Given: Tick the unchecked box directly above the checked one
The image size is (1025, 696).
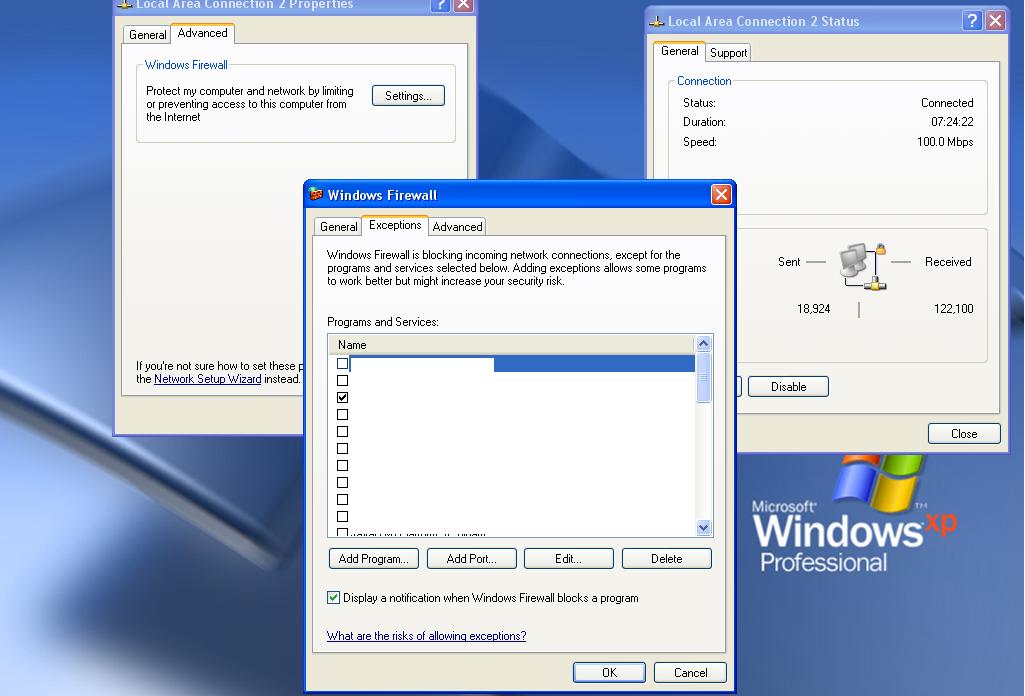Looking at the screenshot, I should (x=343, y=380).
